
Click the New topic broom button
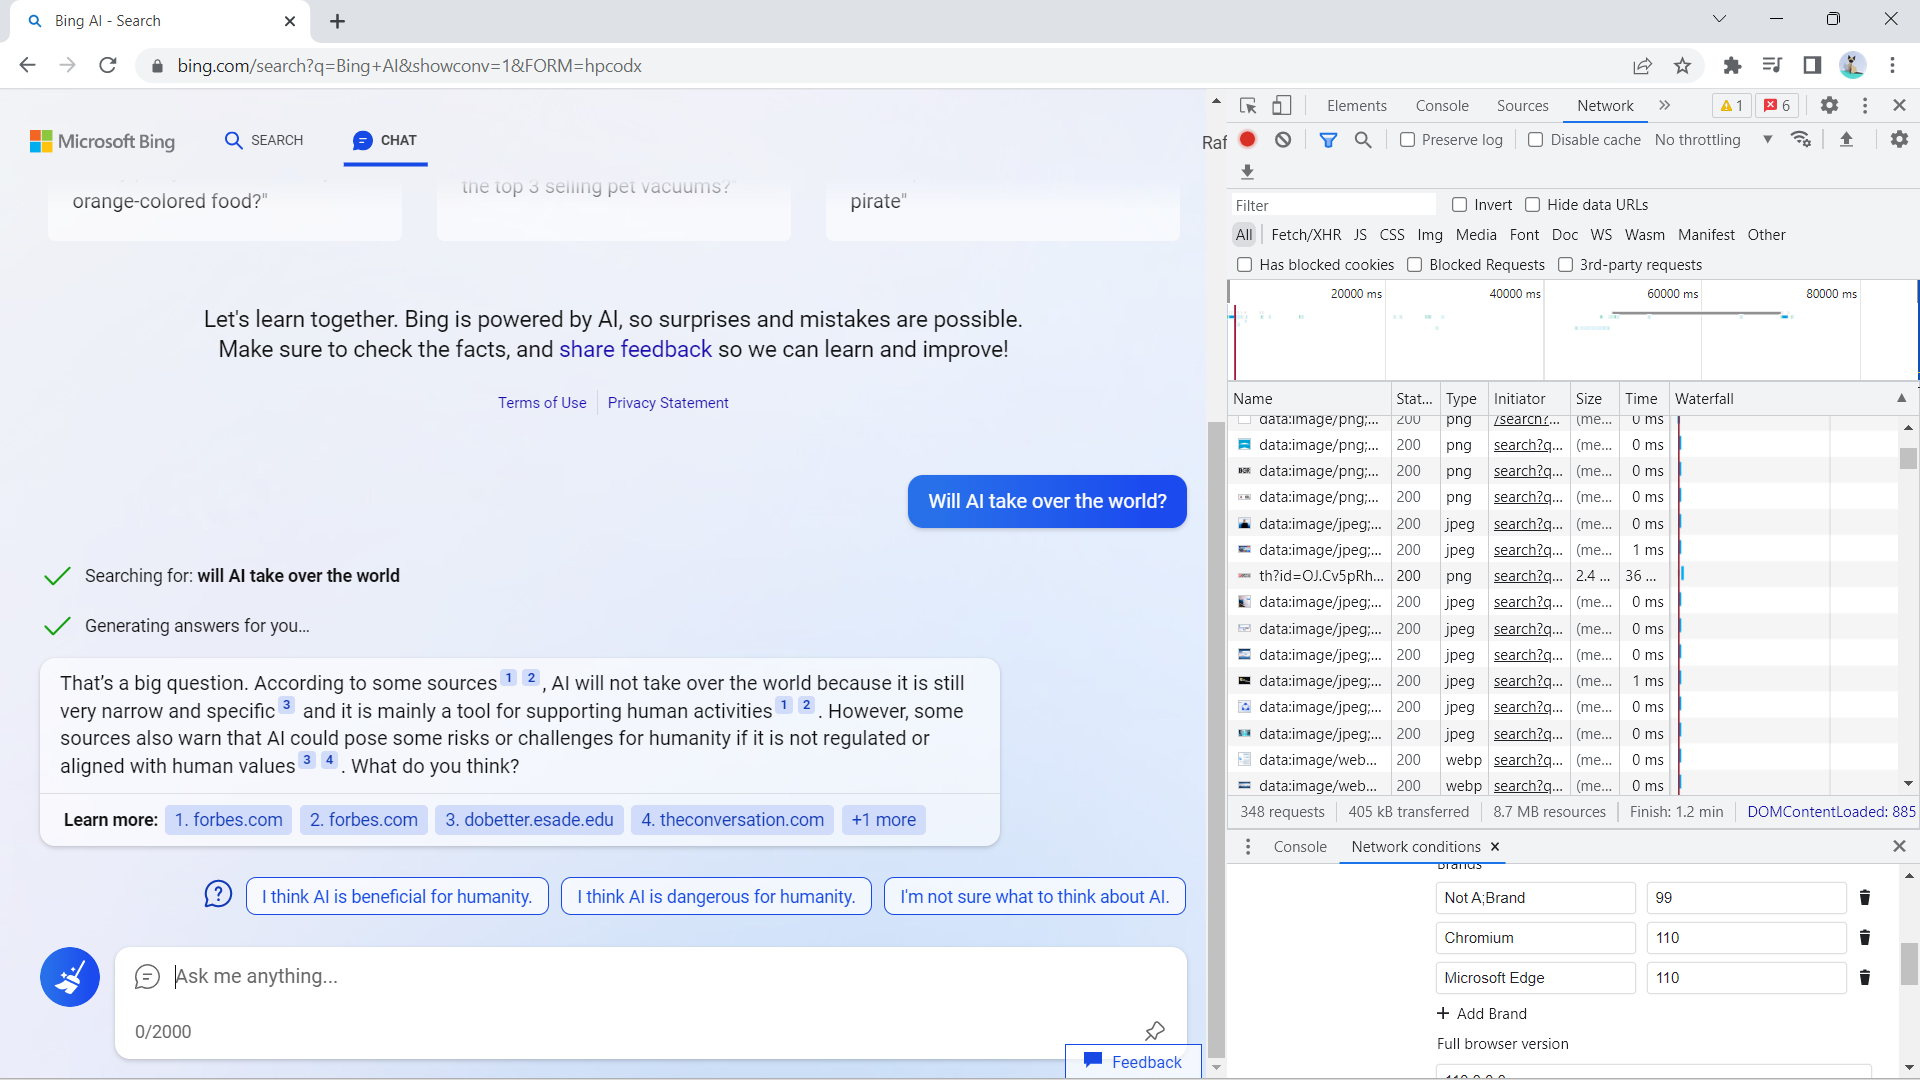point(70,977)
